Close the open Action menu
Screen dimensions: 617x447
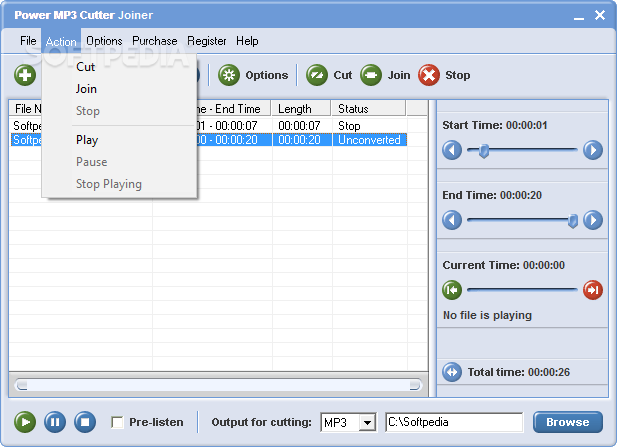pos(61,41)
